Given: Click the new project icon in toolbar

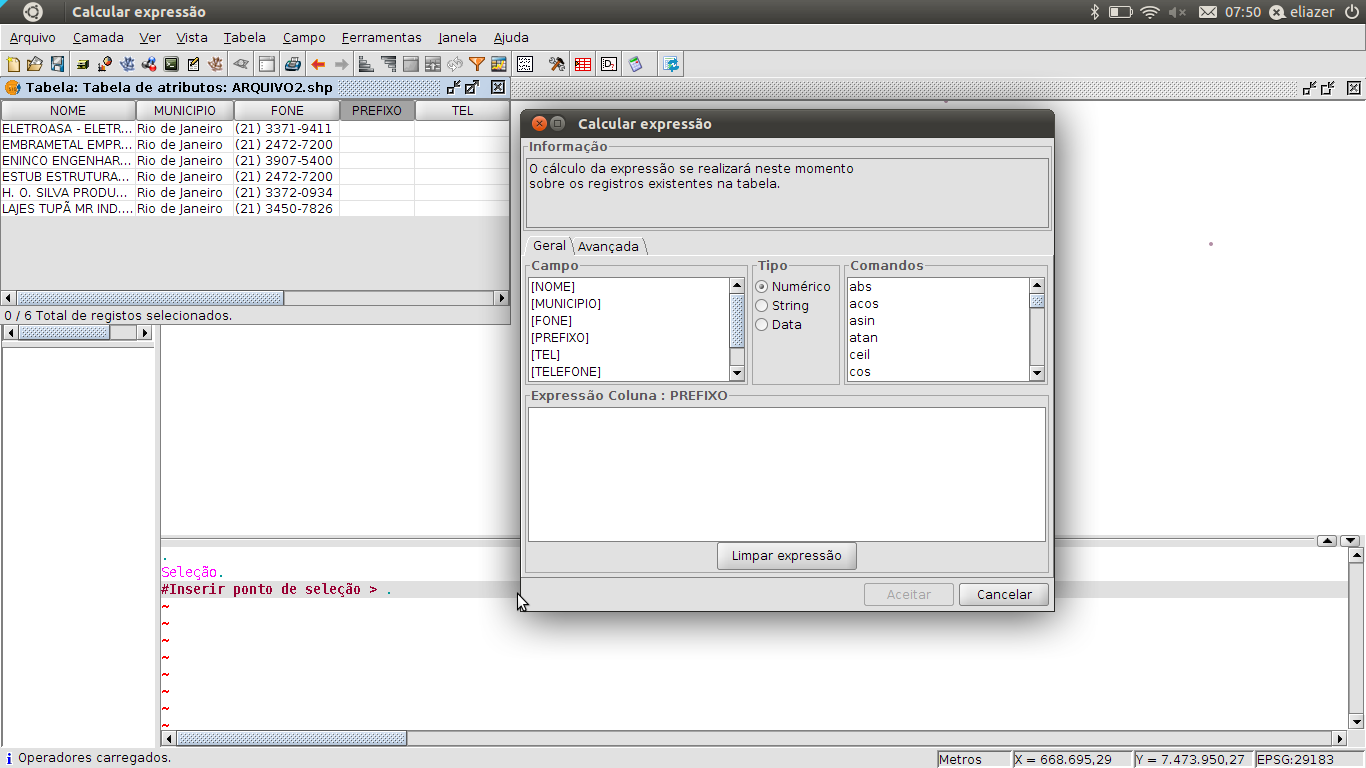Looking at the screenshot, I should (x=13, y=65).
